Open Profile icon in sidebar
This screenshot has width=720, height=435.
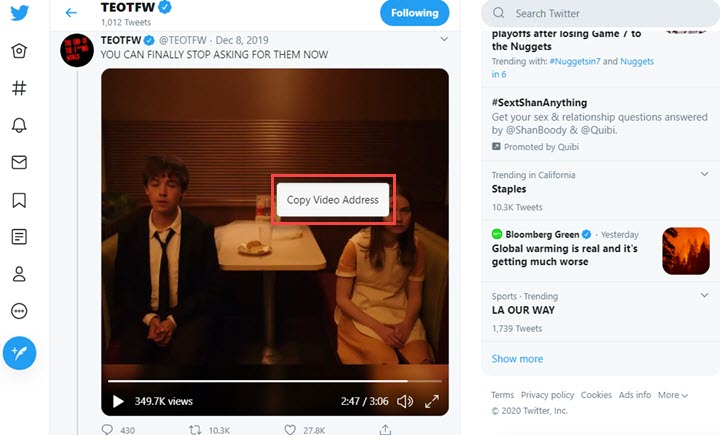[19, 274]
